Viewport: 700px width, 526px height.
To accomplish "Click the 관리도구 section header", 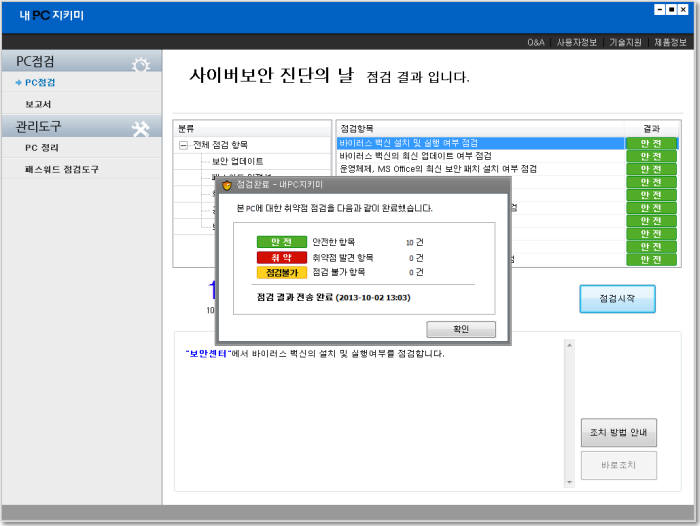I will pyautogui.click(x=81, y=126).
